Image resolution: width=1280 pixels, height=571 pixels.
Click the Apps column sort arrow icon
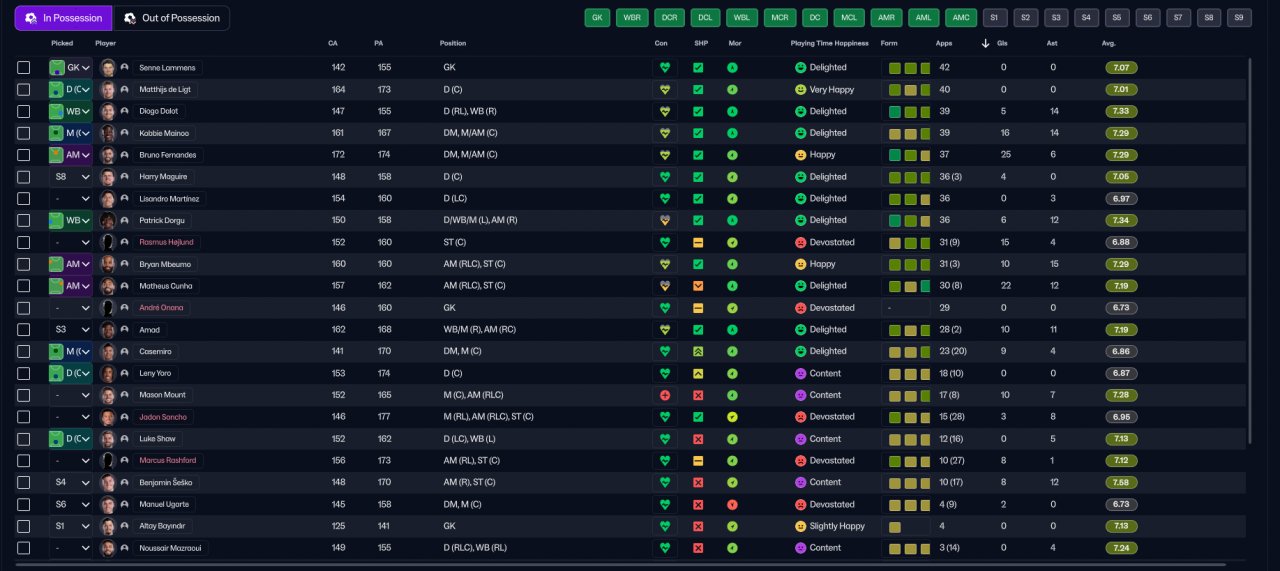(986, 44)
